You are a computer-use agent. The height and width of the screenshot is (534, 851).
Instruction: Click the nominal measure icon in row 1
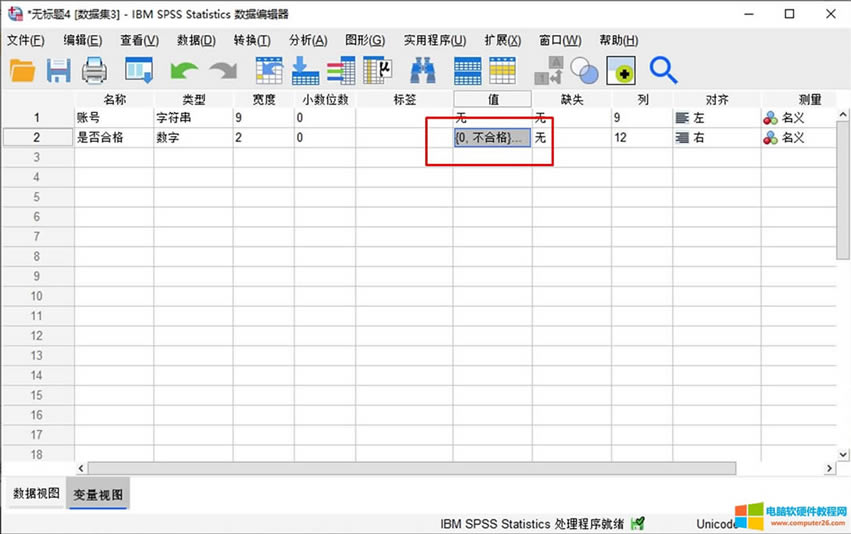(x=770, y=118)
